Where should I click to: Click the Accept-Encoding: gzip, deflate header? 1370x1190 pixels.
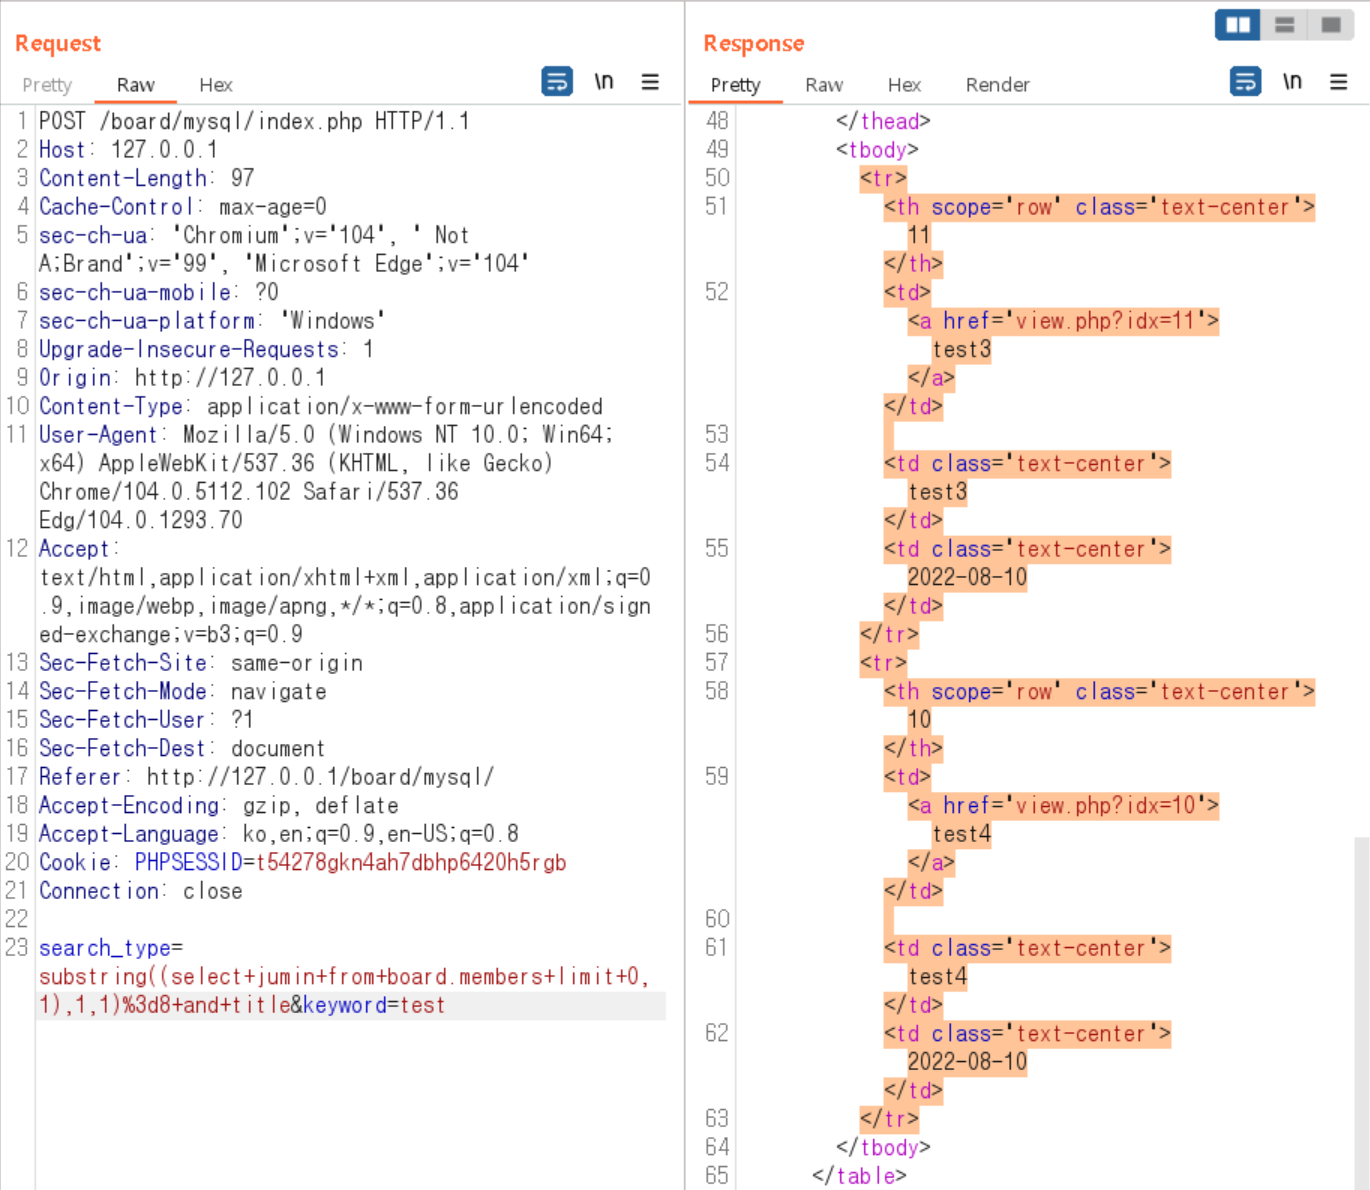coord(219,806)
